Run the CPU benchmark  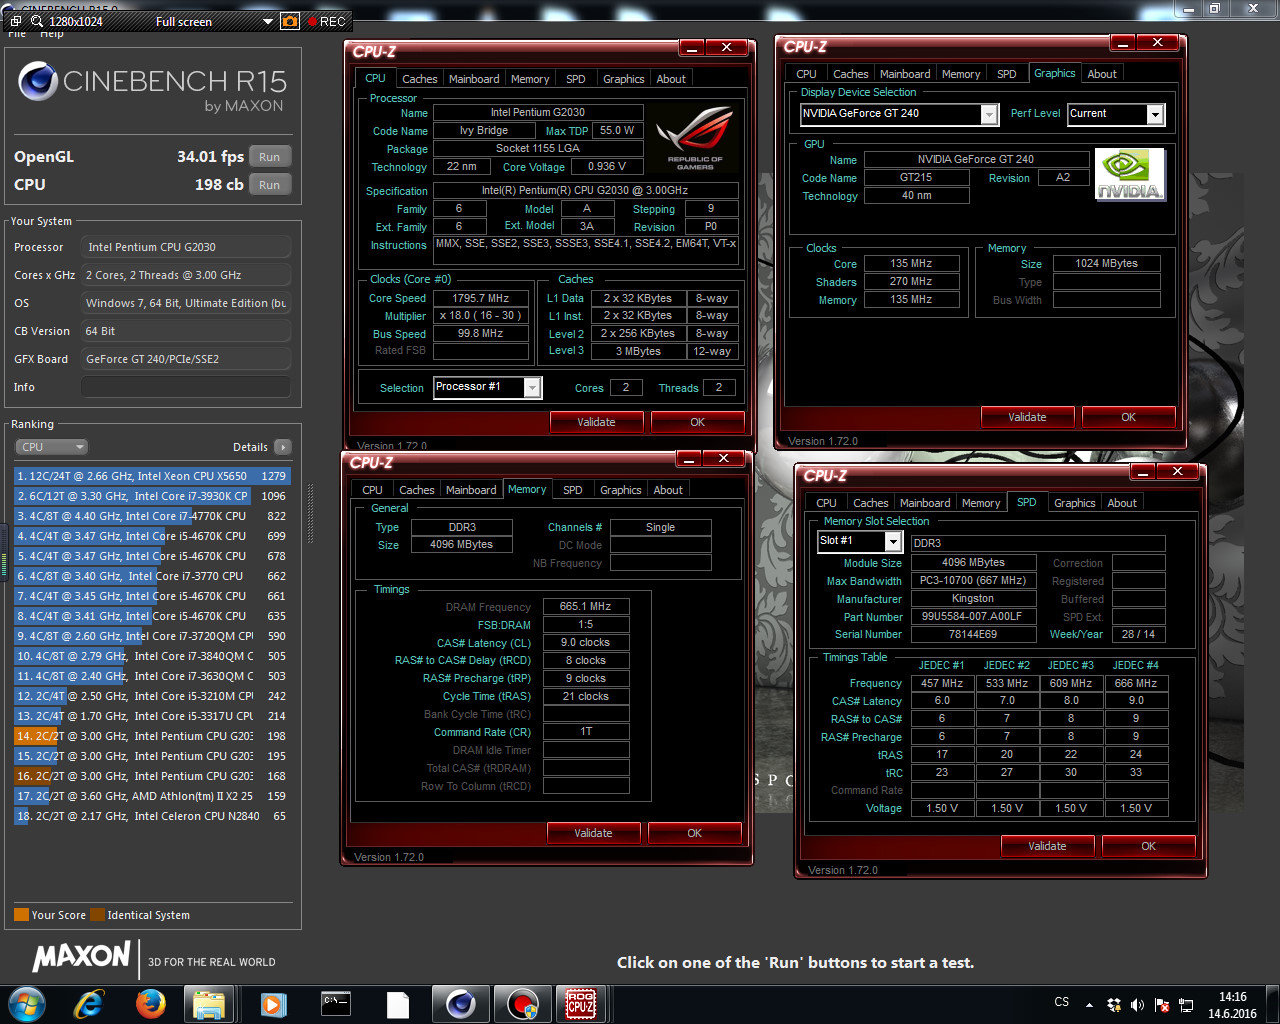(x=270, y=185)
